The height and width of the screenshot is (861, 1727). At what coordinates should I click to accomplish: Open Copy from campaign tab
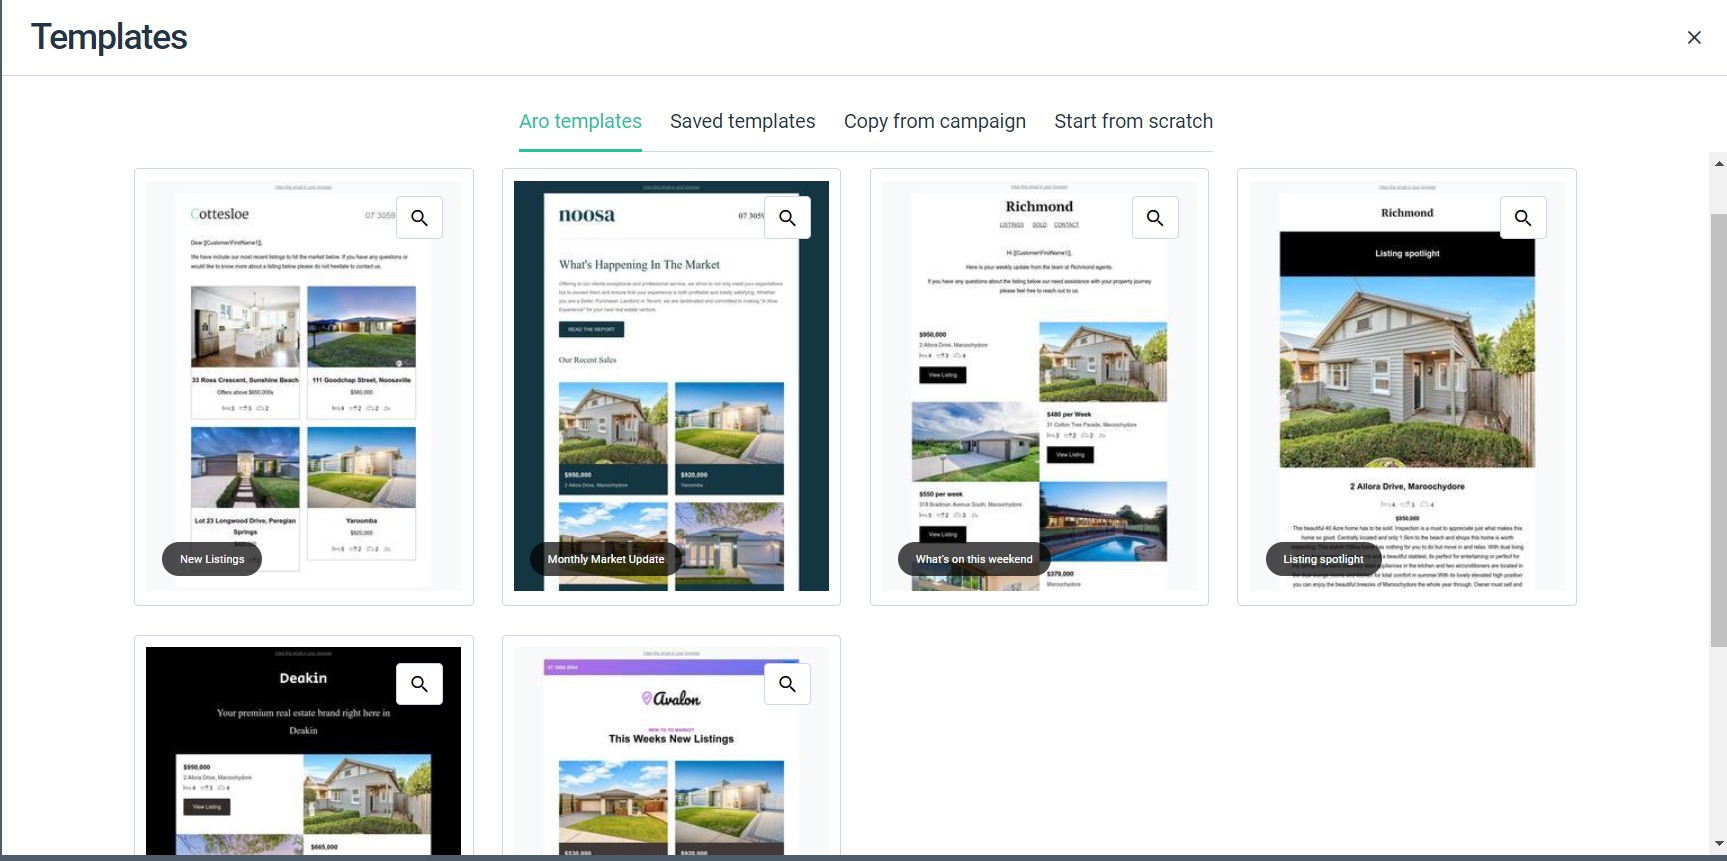(935, 121)
